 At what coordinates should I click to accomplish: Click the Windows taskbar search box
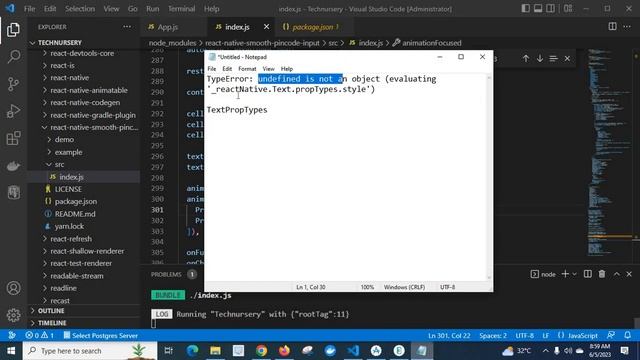[90, 351]
